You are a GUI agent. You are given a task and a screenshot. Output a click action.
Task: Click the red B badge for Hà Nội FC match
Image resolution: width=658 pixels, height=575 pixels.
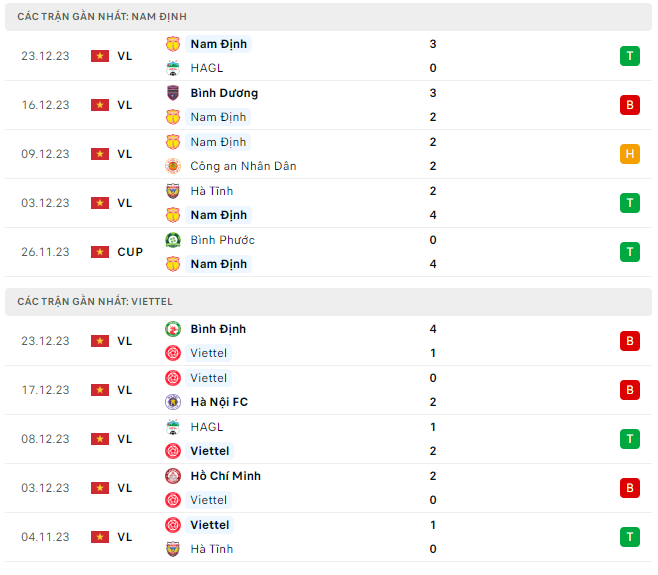(629, 390)
